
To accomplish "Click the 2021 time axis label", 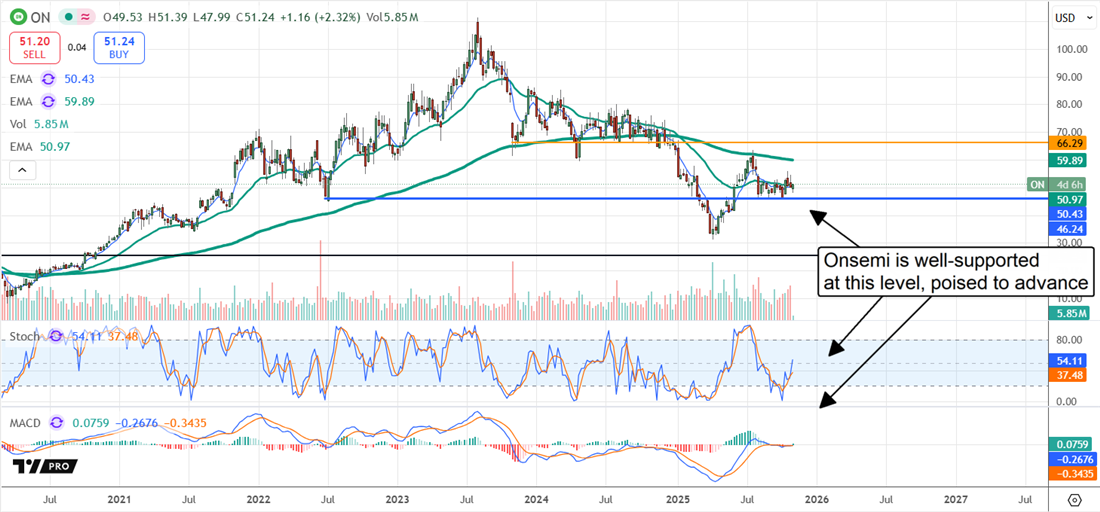I will [x=119, y=499].
